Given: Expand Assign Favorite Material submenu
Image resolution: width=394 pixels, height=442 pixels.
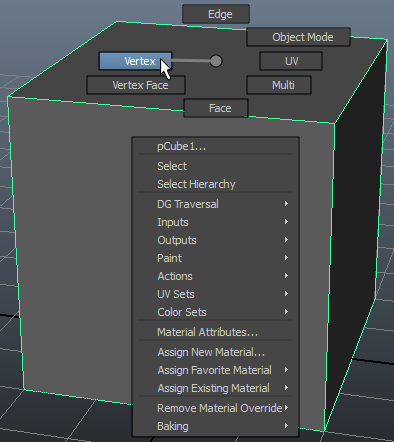Looking at the screenshot, I should coord(215,370).
